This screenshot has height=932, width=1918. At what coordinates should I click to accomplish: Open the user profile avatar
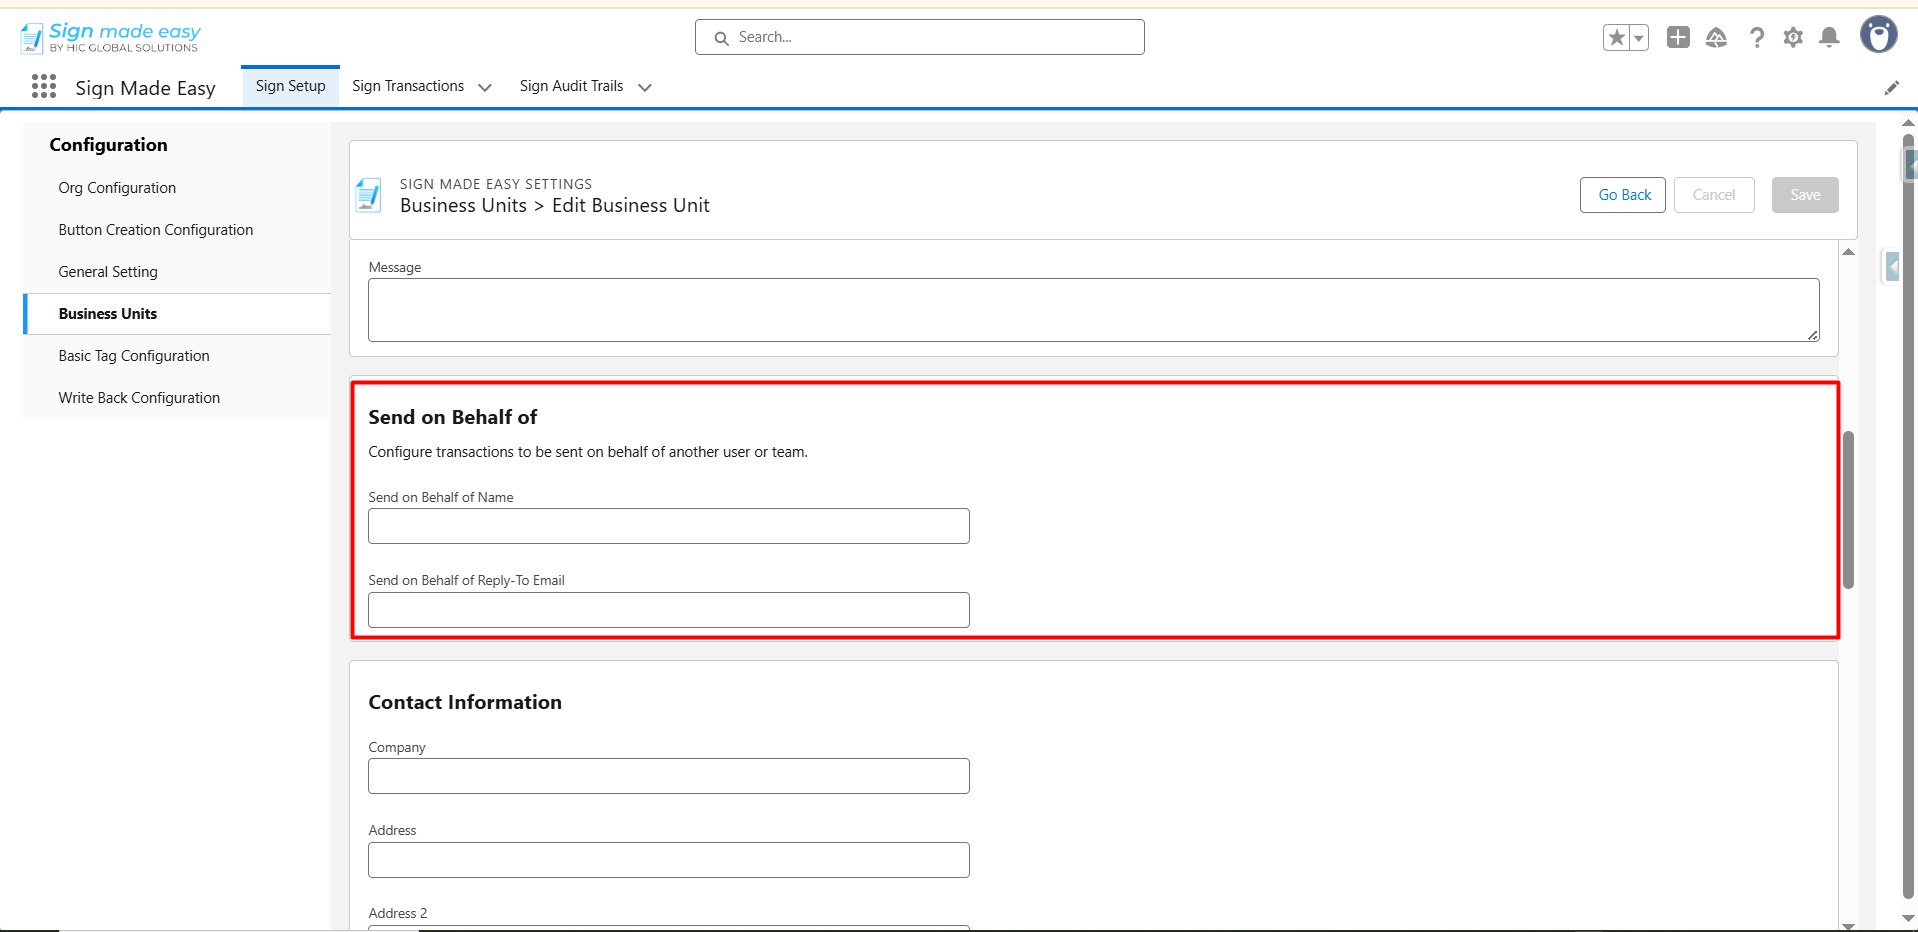1878,35
